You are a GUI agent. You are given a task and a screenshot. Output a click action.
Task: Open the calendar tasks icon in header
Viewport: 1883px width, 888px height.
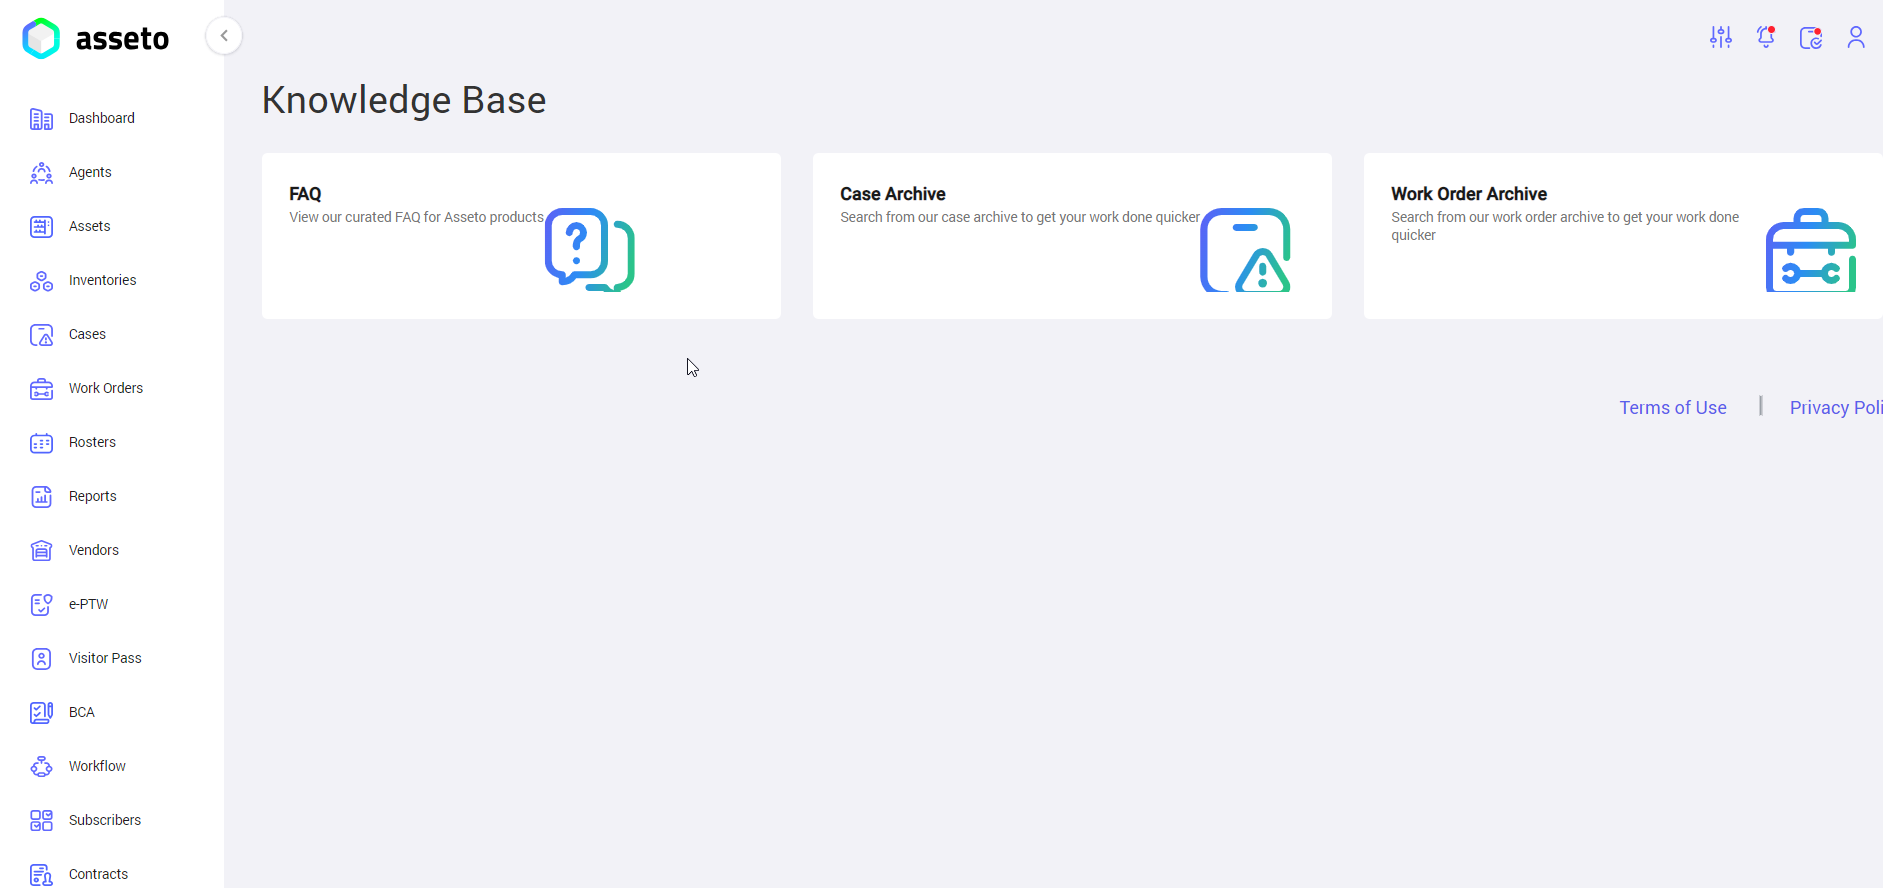pos(1811,38)
